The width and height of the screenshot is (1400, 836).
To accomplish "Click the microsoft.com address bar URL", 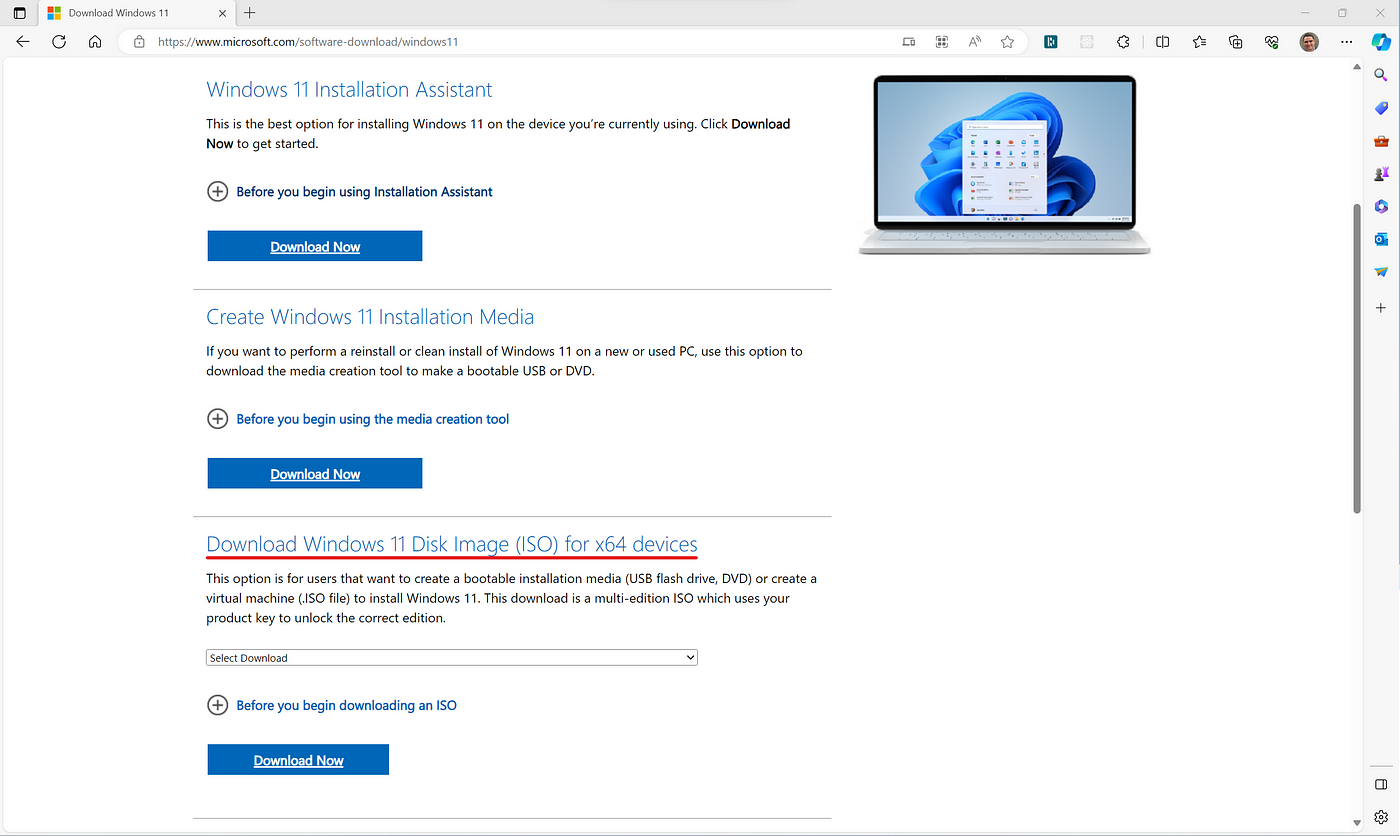I will 308,42.
